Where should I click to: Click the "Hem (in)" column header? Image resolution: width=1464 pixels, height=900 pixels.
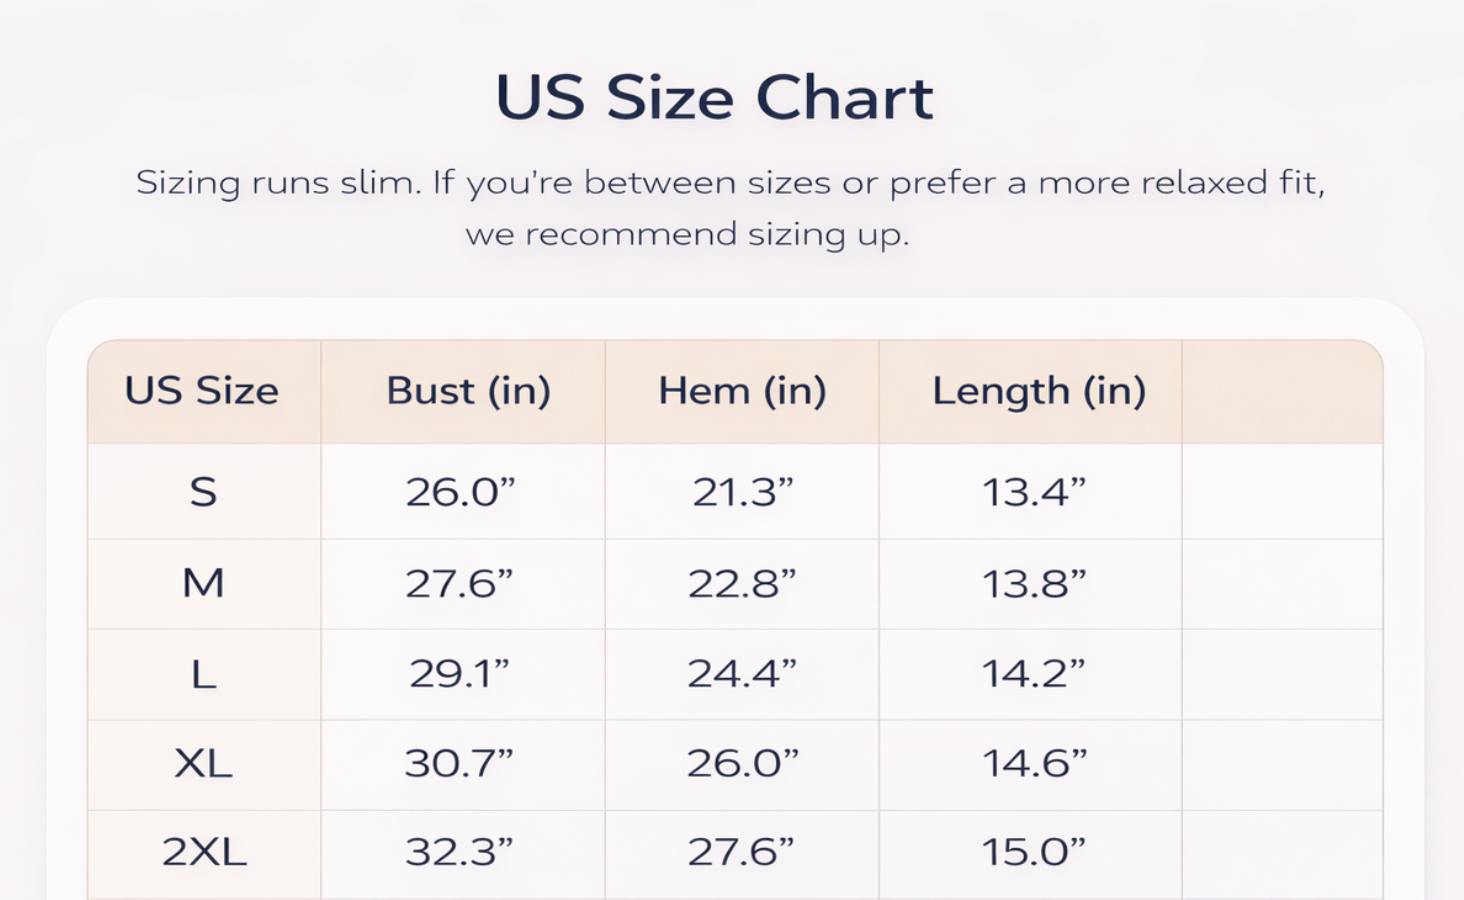point(742,391)
